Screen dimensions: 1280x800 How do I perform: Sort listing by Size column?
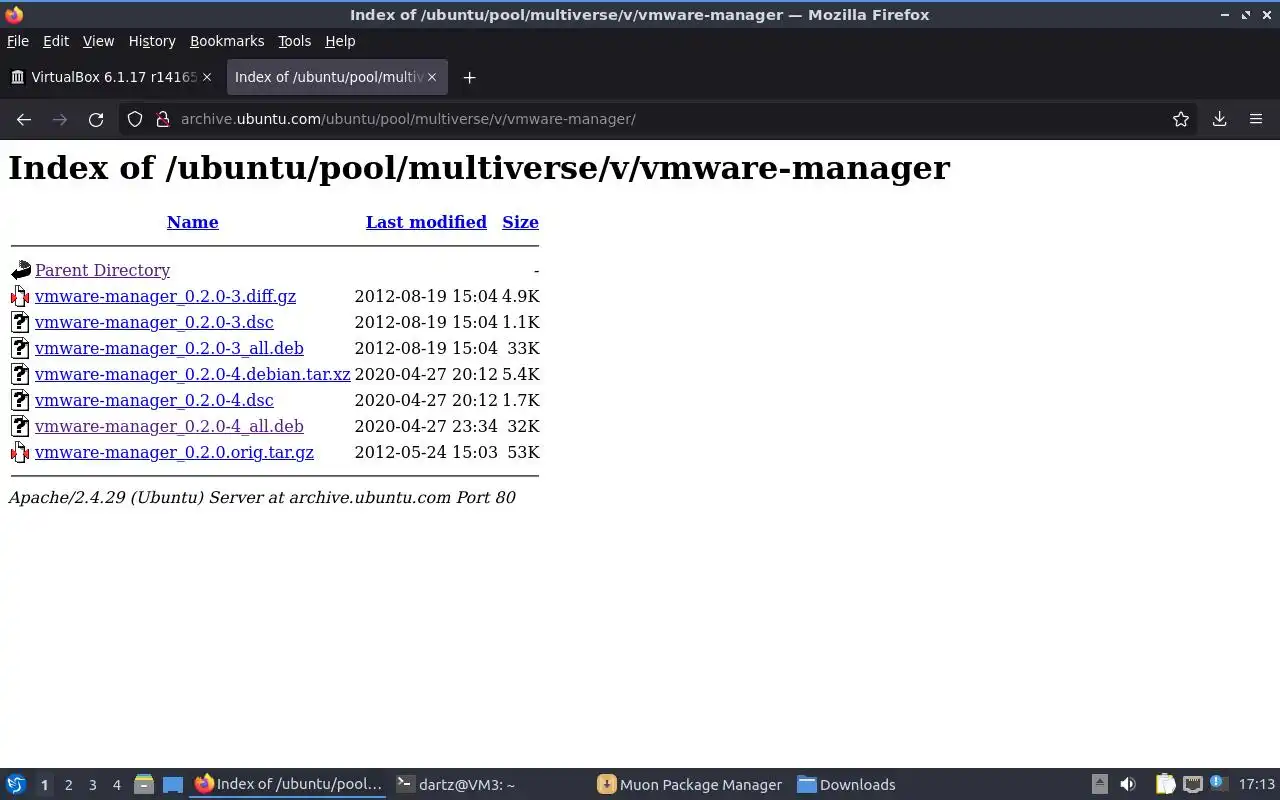tap(520, 222)
